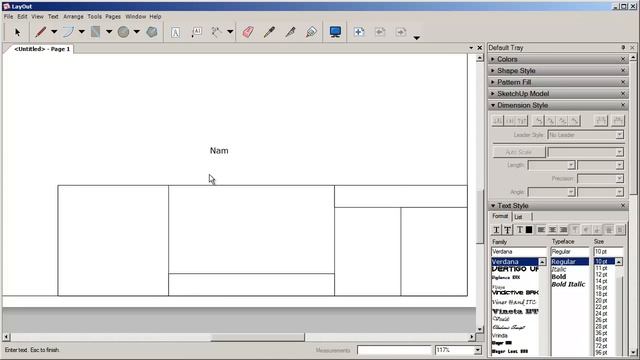Choose the red Line pencil tool

(40, 32)
